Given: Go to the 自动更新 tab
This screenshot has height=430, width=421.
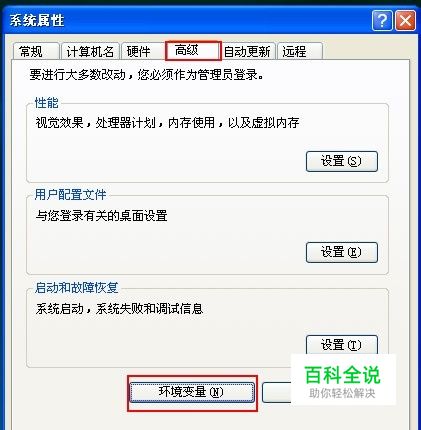Looking at the screenshot, I should (247, 51).
